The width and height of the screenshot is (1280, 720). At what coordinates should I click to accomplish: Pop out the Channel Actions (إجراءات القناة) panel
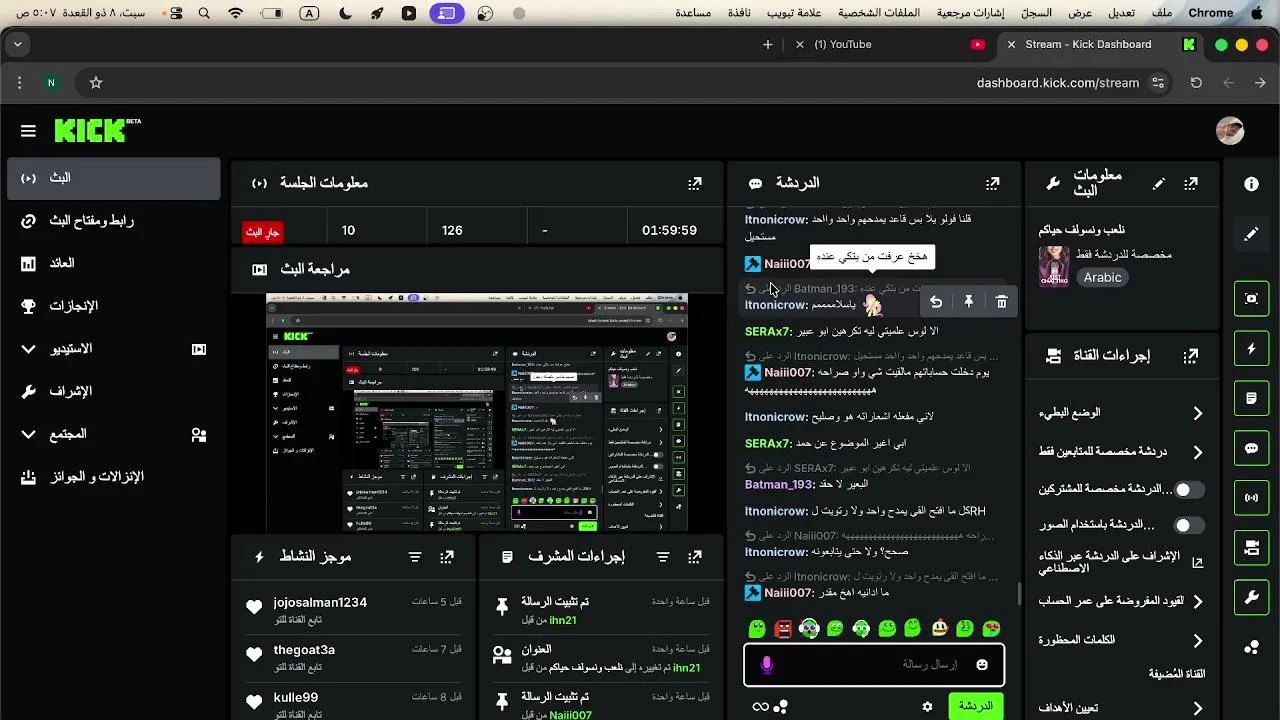coord(1190,356)
